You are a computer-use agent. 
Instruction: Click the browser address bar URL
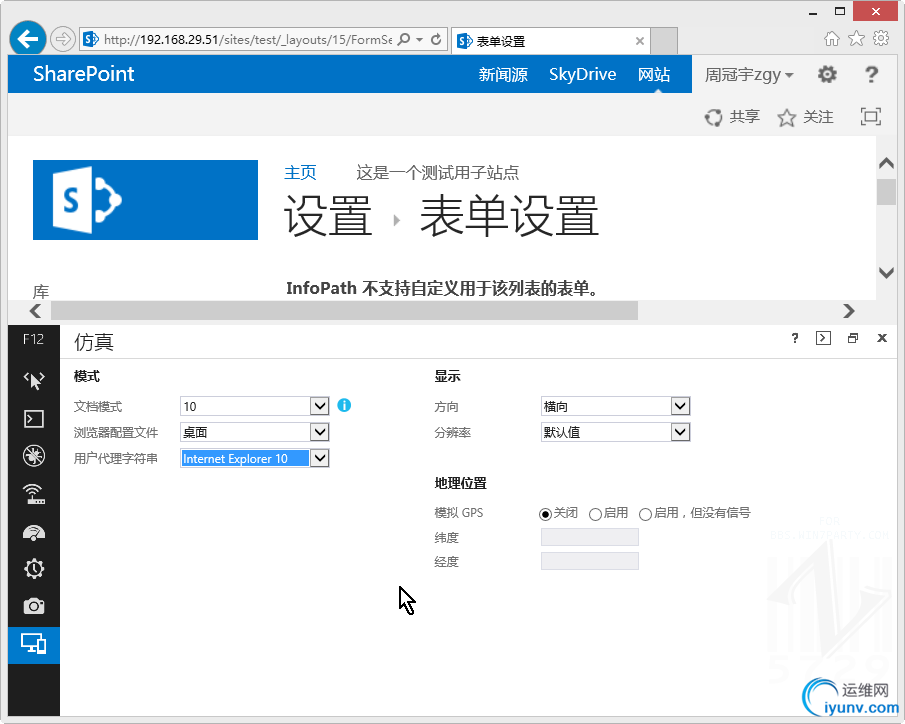(248, 39)
